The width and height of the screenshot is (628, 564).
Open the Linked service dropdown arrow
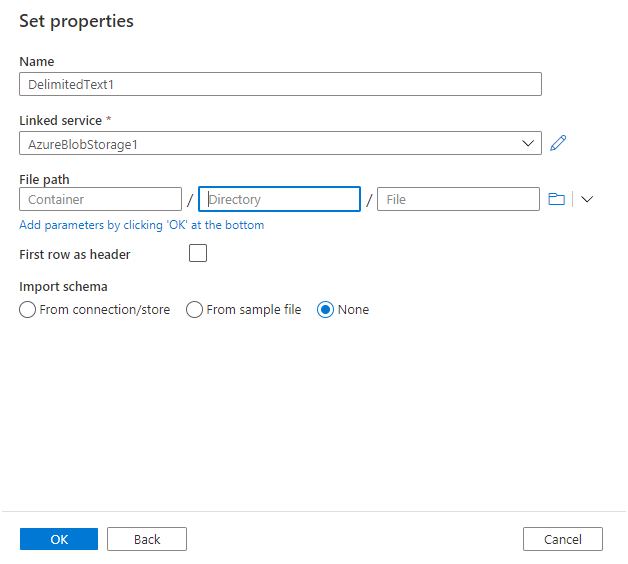(528, 143)
